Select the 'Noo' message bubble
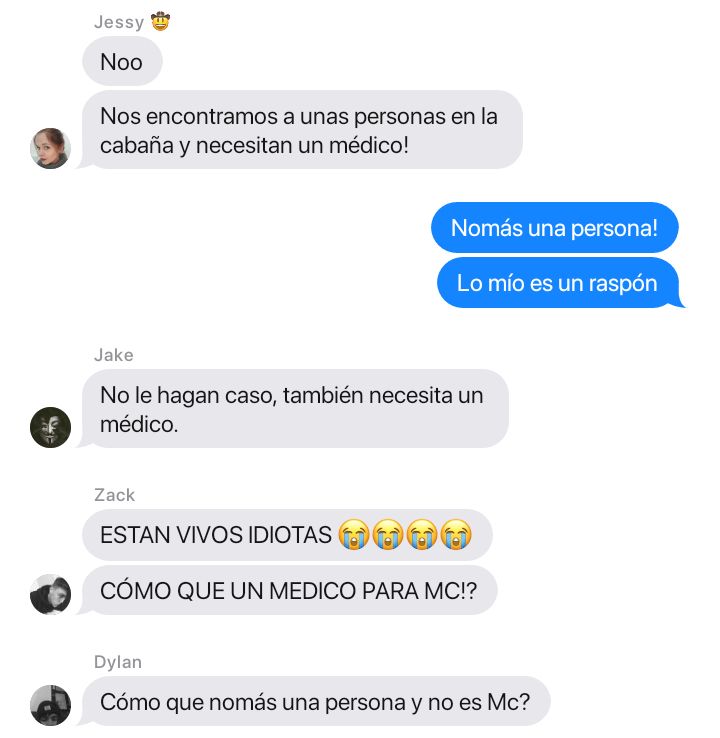This screenshot has width=720, height=738. point(122,62)
